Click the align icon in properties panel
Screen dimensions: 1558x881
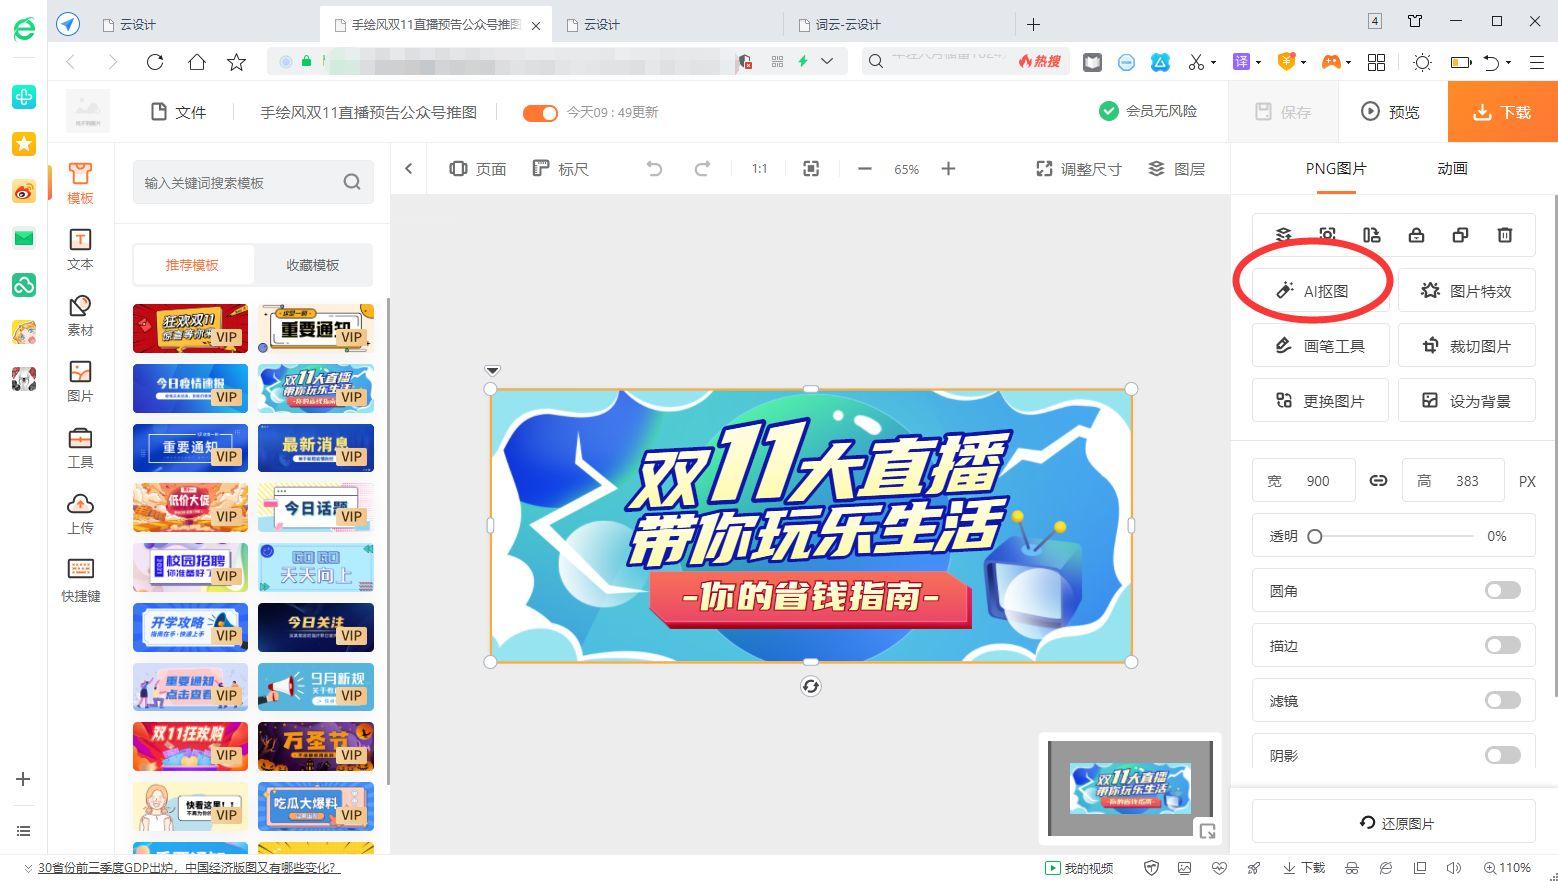point(1372,235)
